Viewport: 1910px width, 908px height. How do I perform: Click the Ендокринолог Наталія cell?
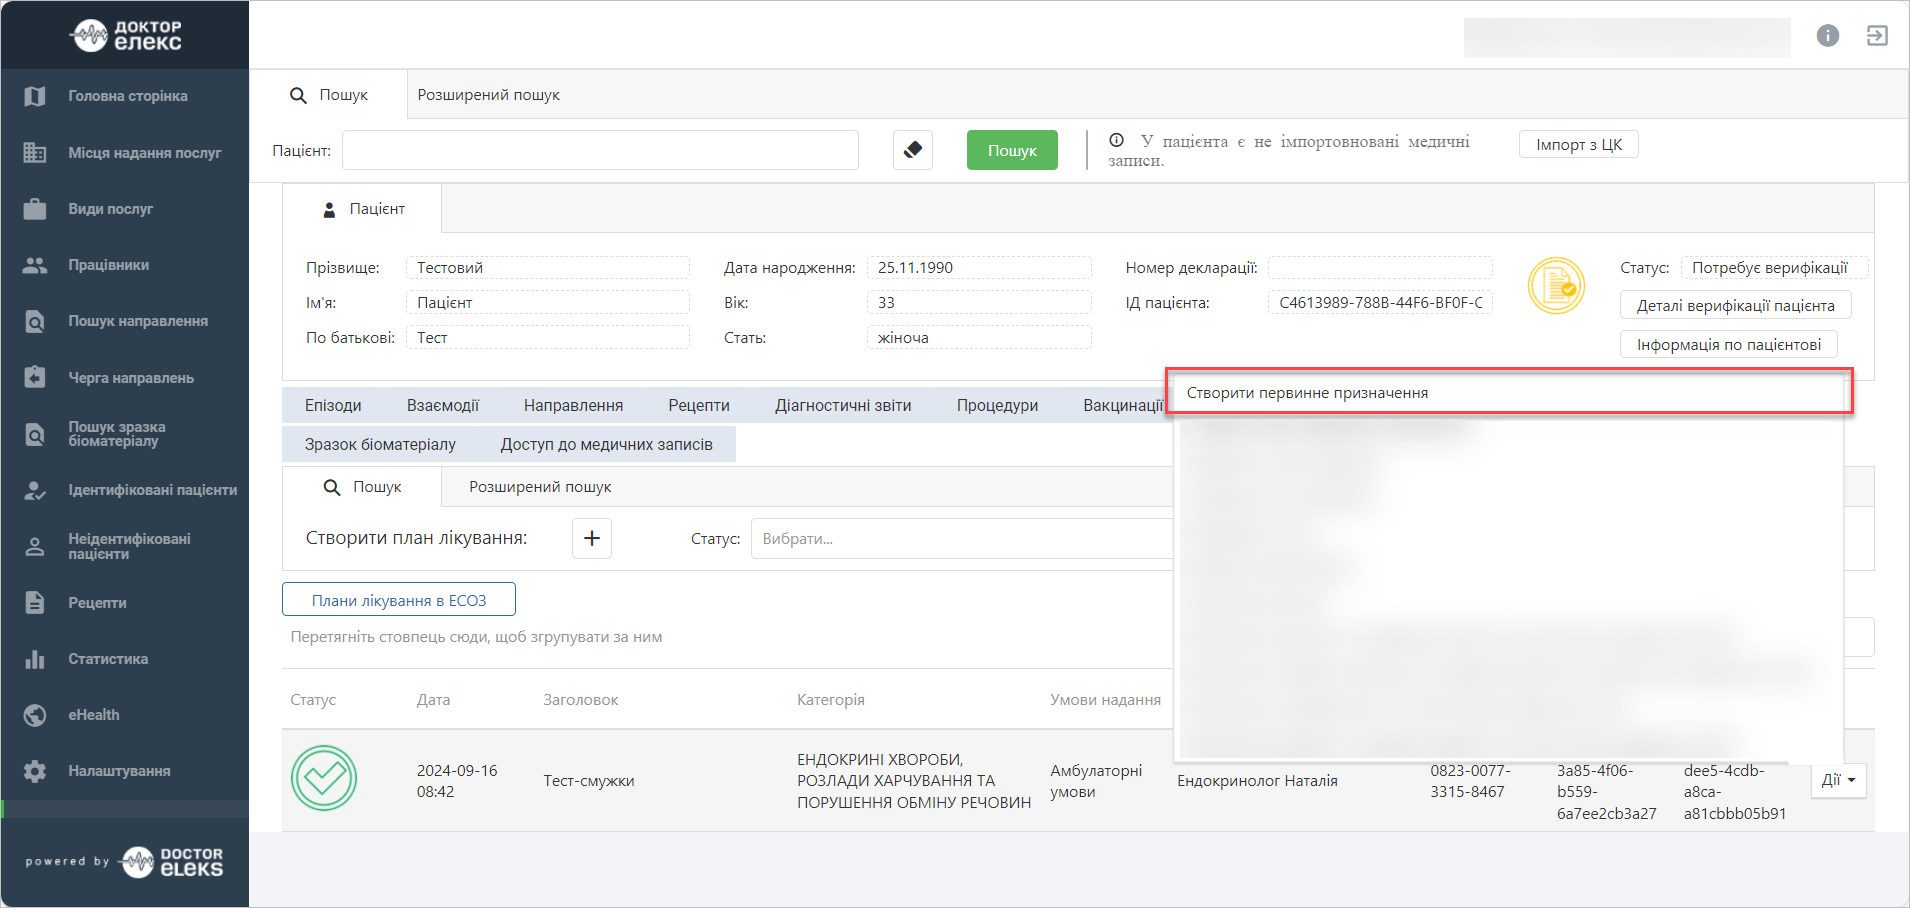point(1257,781)
